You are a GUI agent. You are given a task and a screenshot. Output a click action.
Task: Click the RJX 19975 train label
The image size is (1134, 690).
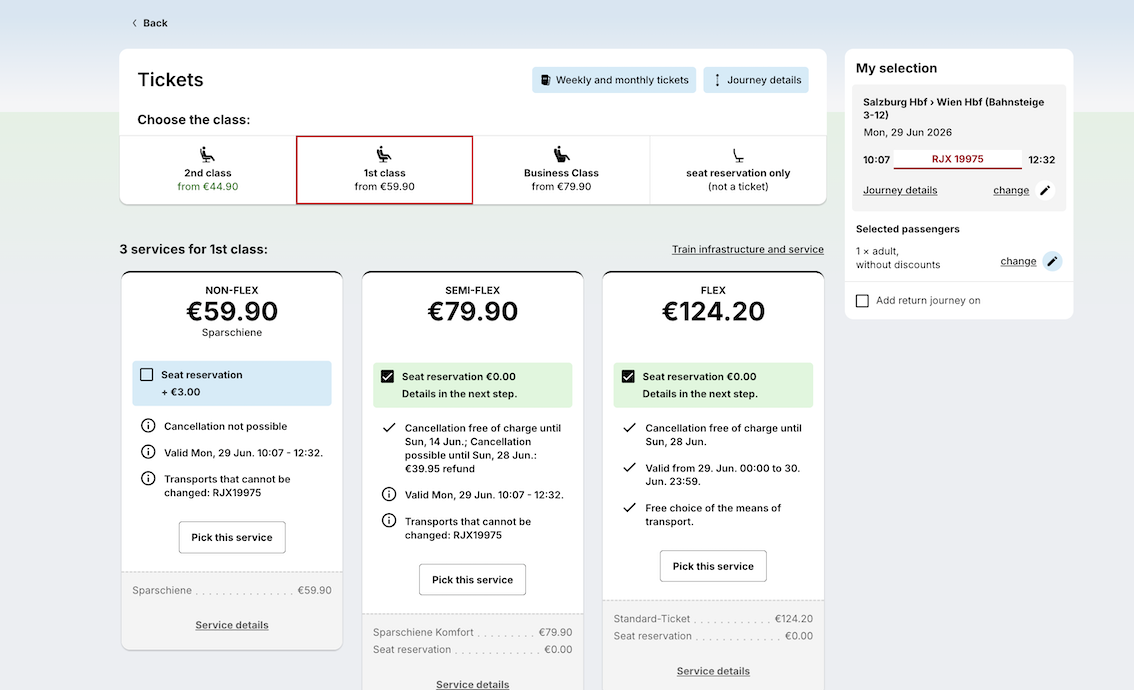[x=958, y=159]
